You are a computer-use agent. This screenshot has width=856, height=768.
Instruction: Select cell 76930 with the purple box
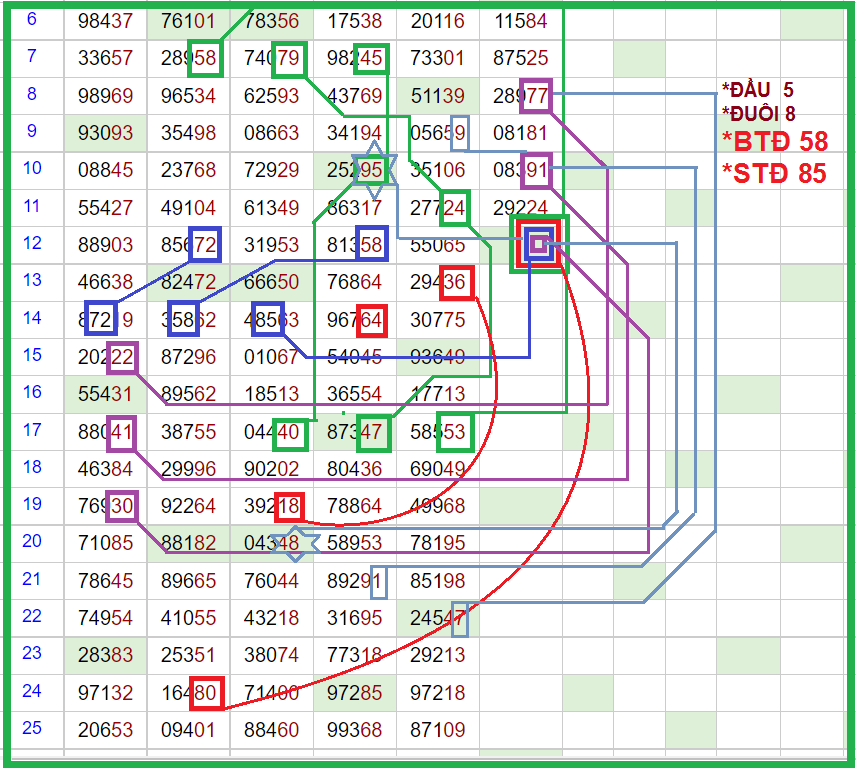[105, 506]
